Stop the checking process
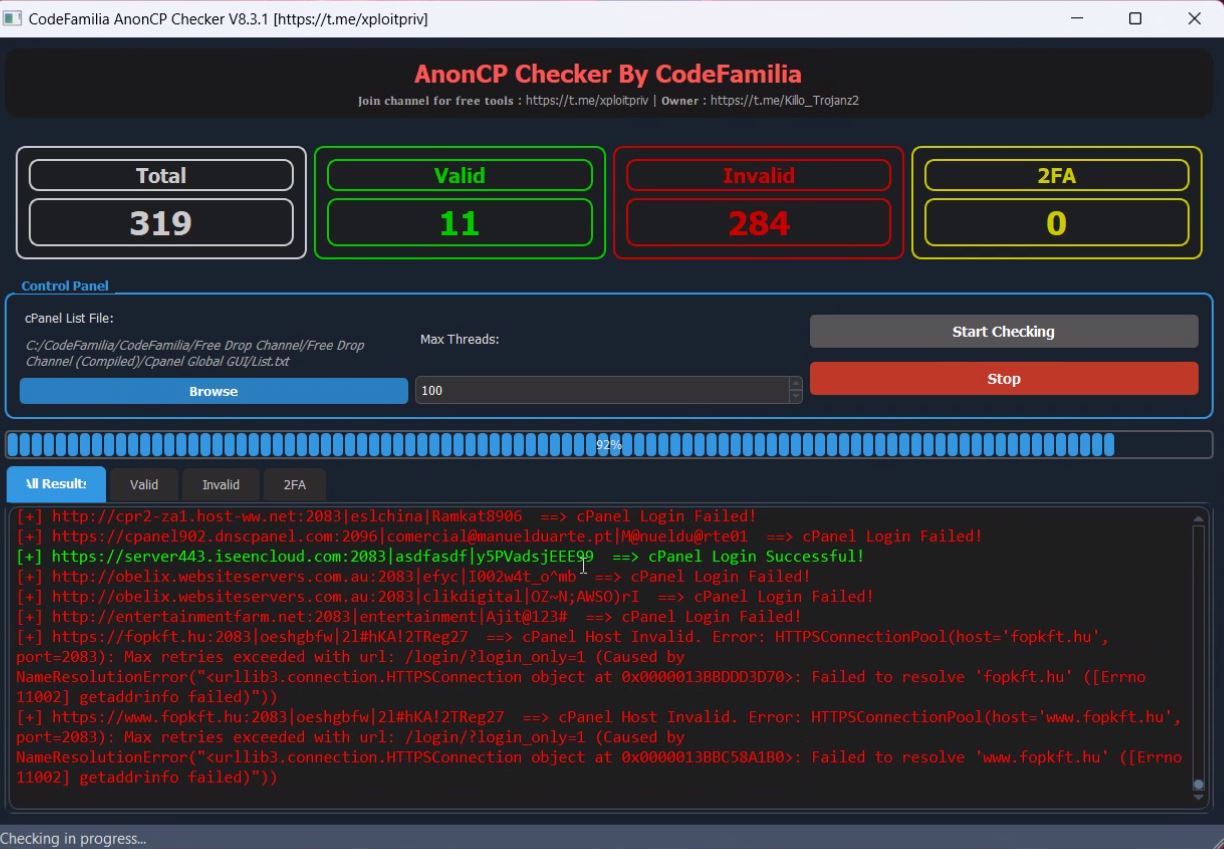Viewport: 1224px width, 849px height. coord(1003,378)
